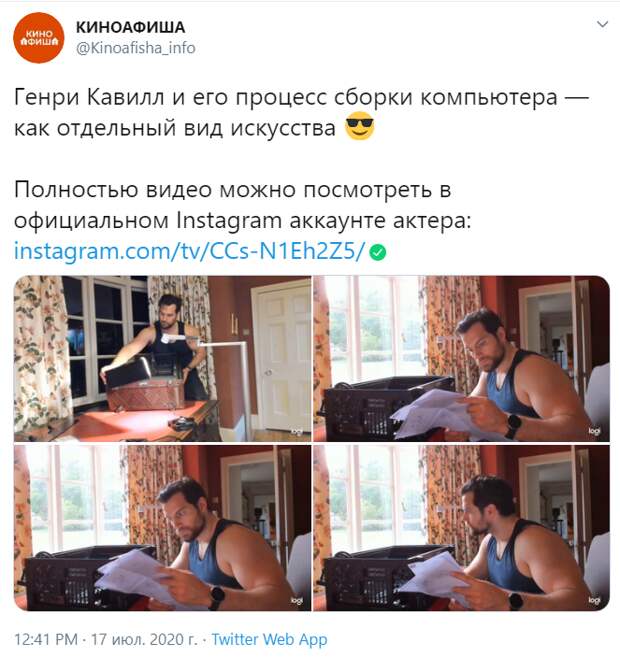Screen dimensions: 620x657
Task: Click the 17 июл. 2020 г. date
Action: pyautogui.click(x=144, y=639)
